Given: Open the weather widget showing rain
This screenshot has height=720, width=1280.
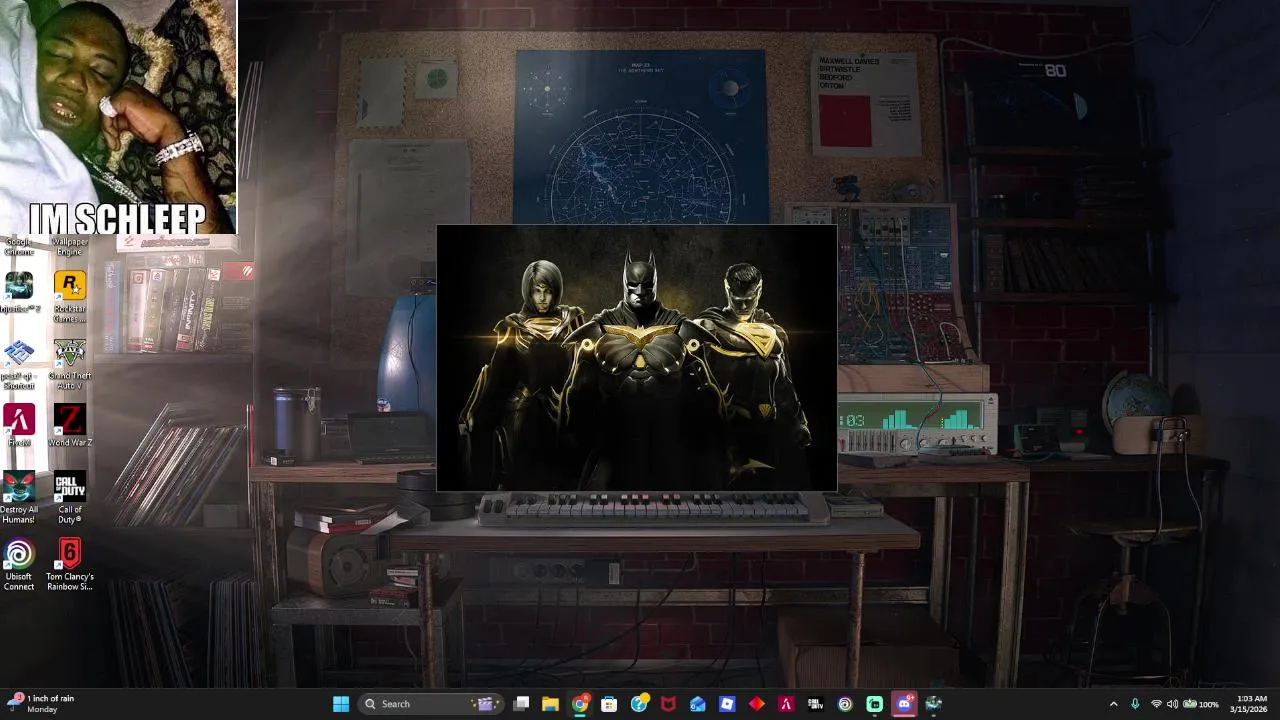Looking at the screenshot, I should coord(42,704).
